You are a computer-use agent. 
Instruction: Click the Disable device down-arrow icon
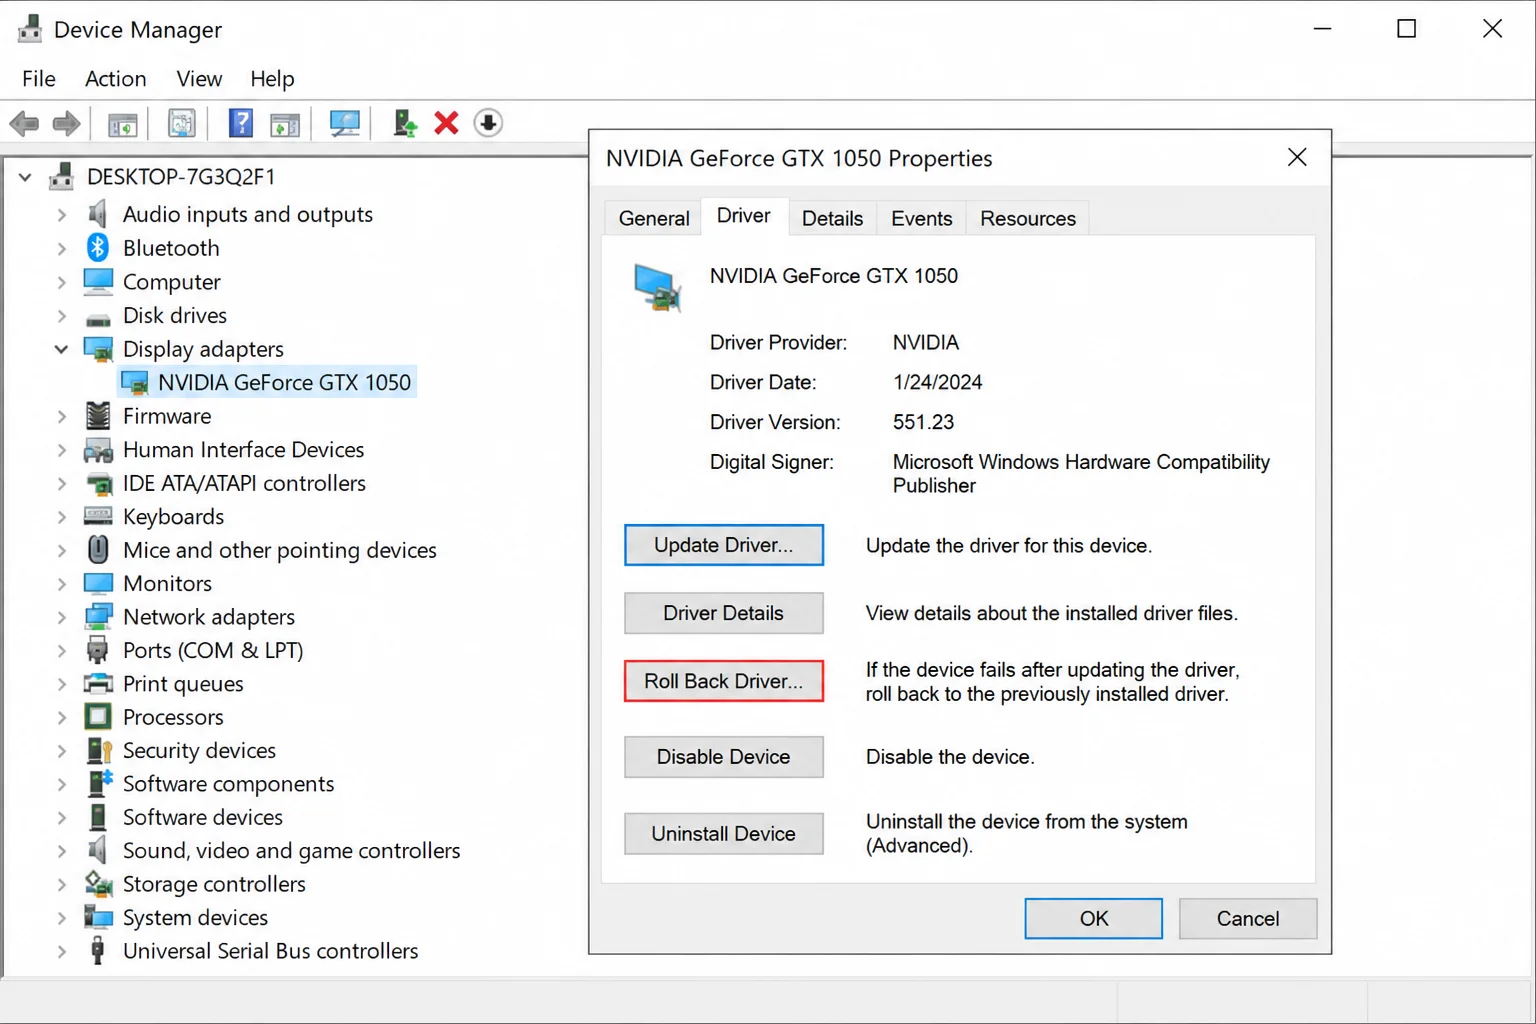488,123
